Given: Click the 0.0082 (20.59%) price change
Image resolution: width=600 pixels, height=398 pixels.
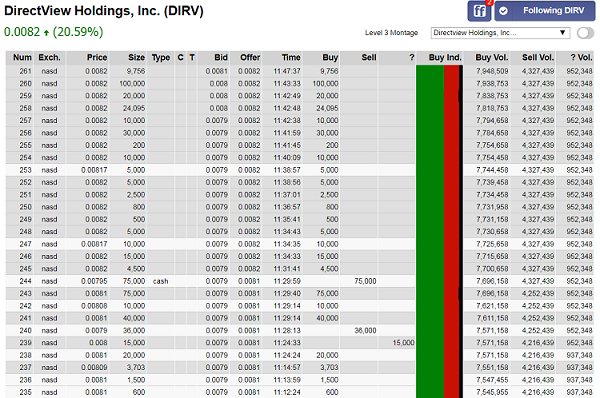Looking at the screenshot, I should [x=54, y=32].
